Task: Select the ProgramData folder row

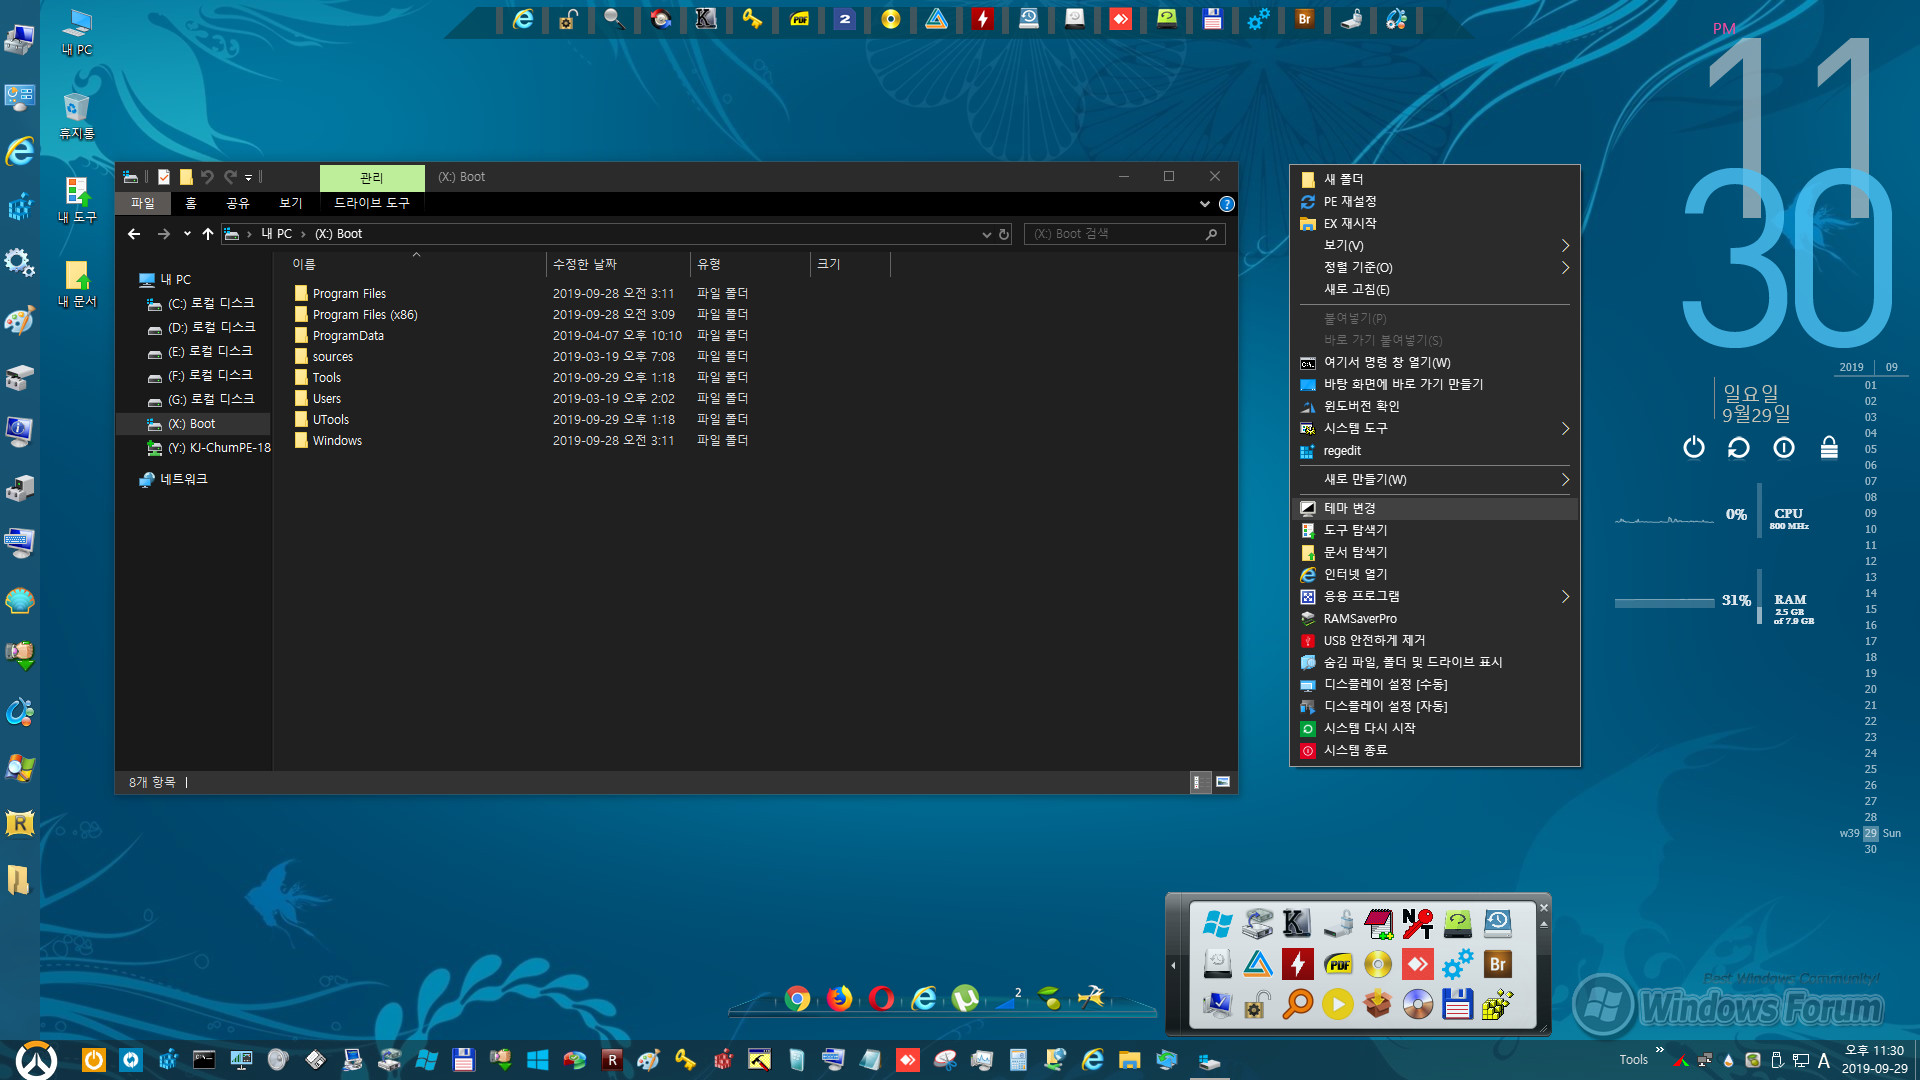Action: 522,336
